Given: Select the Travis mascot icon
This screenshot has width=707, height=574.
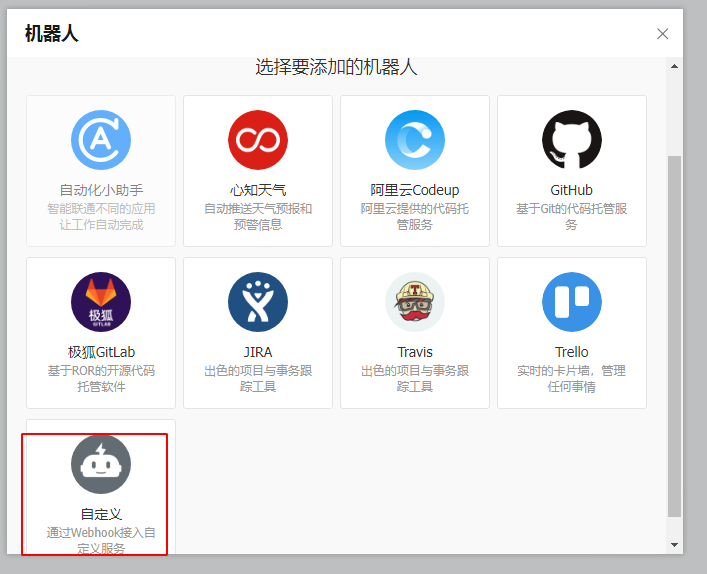Looking at the screenshot, I should coord(415,302).
